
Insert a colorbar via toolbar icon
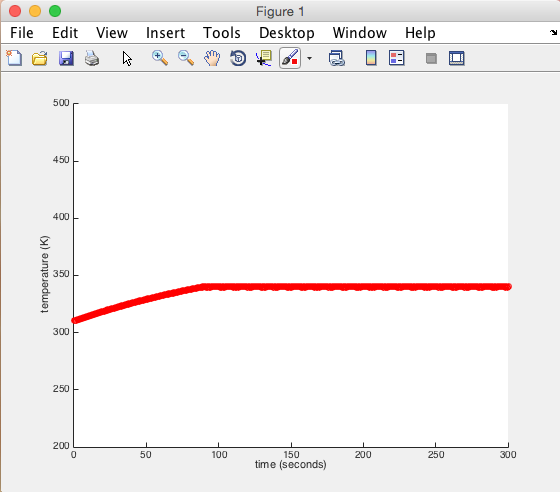coord(371,58)
